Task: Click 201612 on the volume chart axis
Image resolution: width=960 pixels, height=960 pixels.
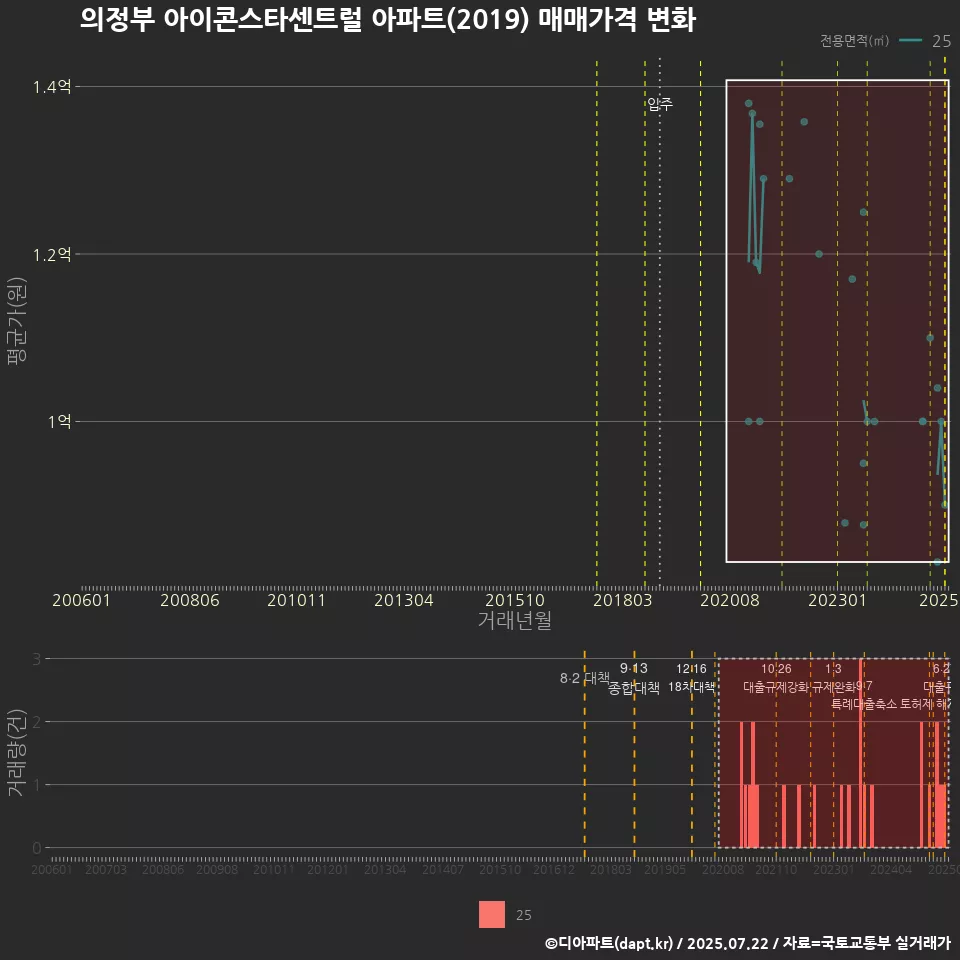Action: [x=553, y=869]
